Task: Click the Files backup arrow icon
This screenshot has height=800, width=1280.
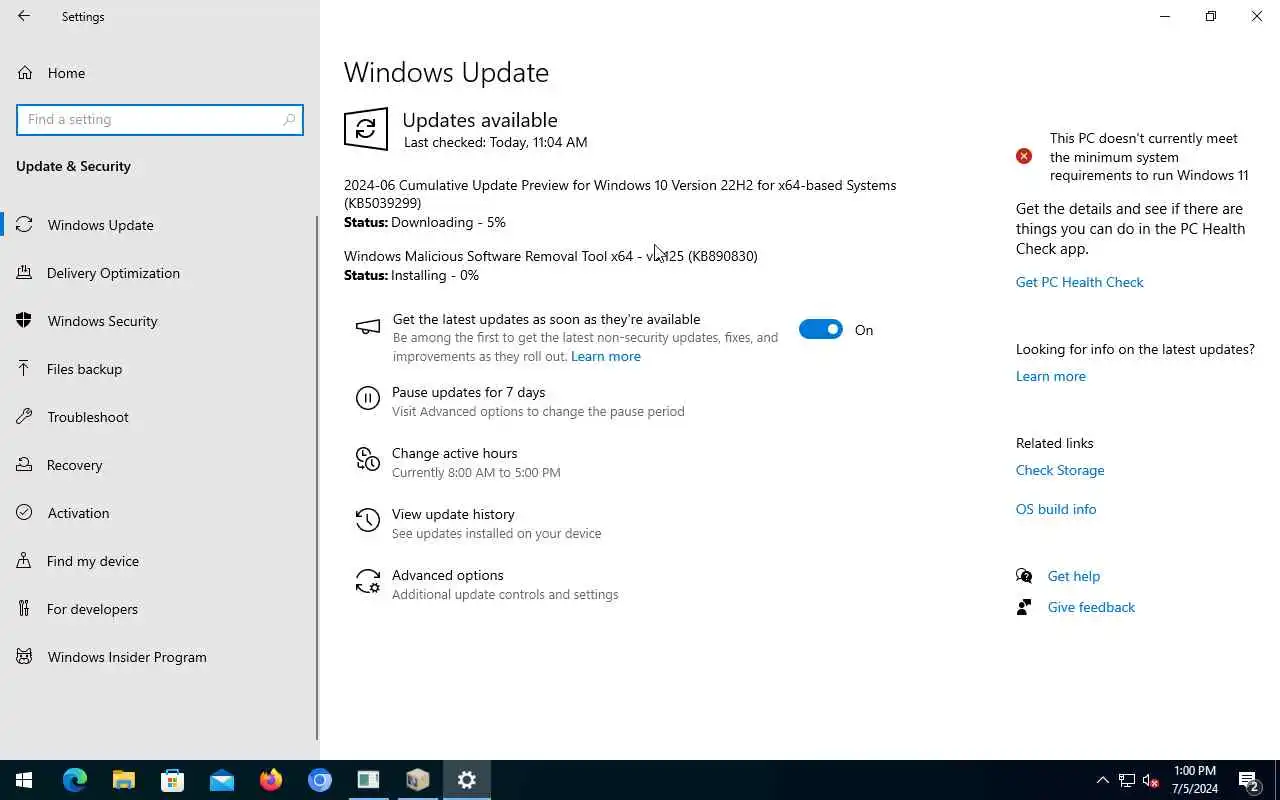Action: click(x=25, y=369)
